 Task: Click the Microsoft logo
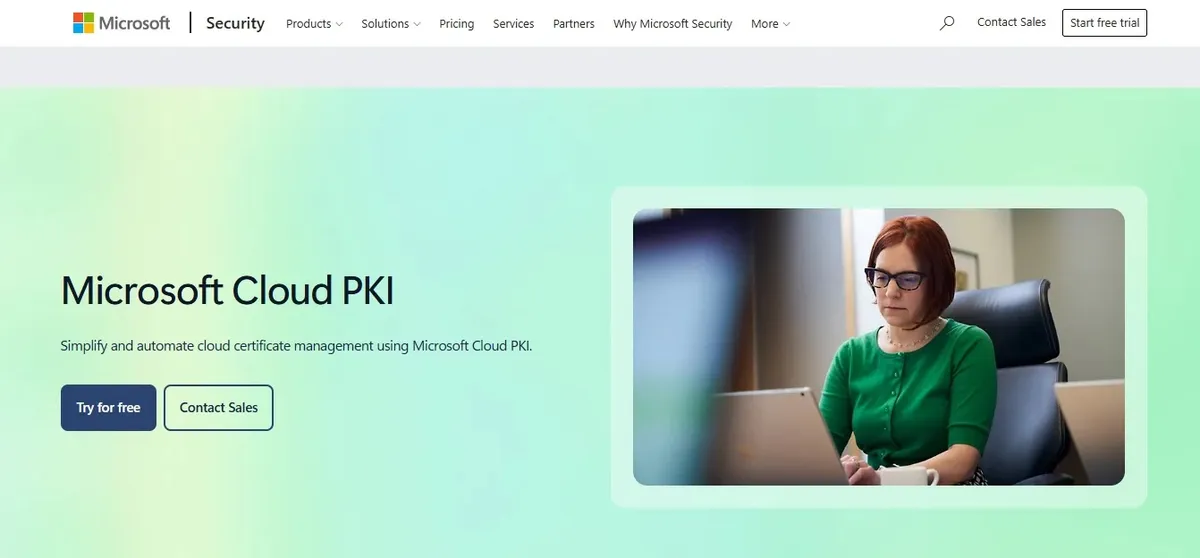pos(122,23)
